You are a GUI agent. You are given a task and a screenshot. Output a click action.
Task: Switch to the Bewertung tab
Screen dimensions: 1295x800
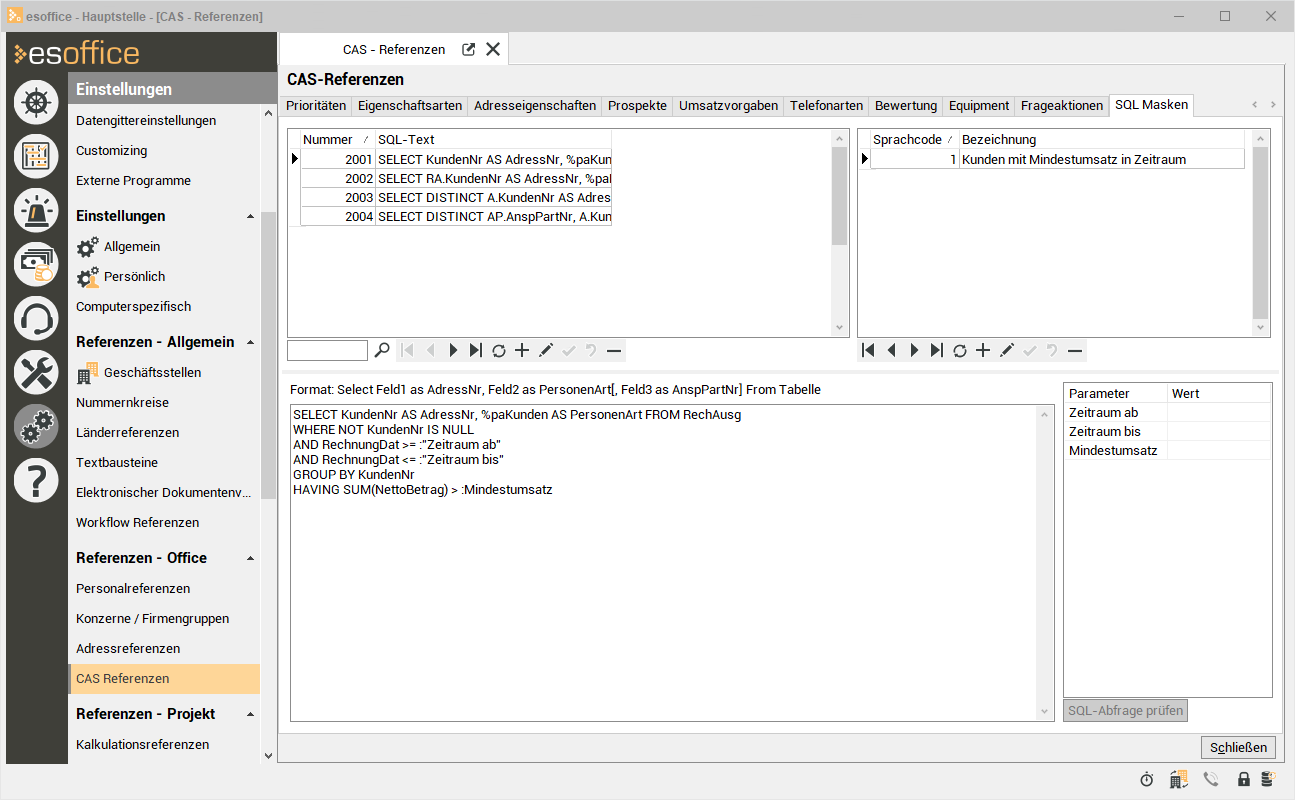906,105
